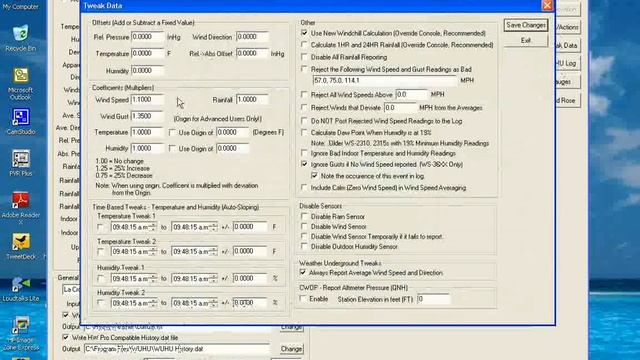The image size is (640, 360).
Task: Check Reject the Following Wind Speed readings
Action: (304, 69)
